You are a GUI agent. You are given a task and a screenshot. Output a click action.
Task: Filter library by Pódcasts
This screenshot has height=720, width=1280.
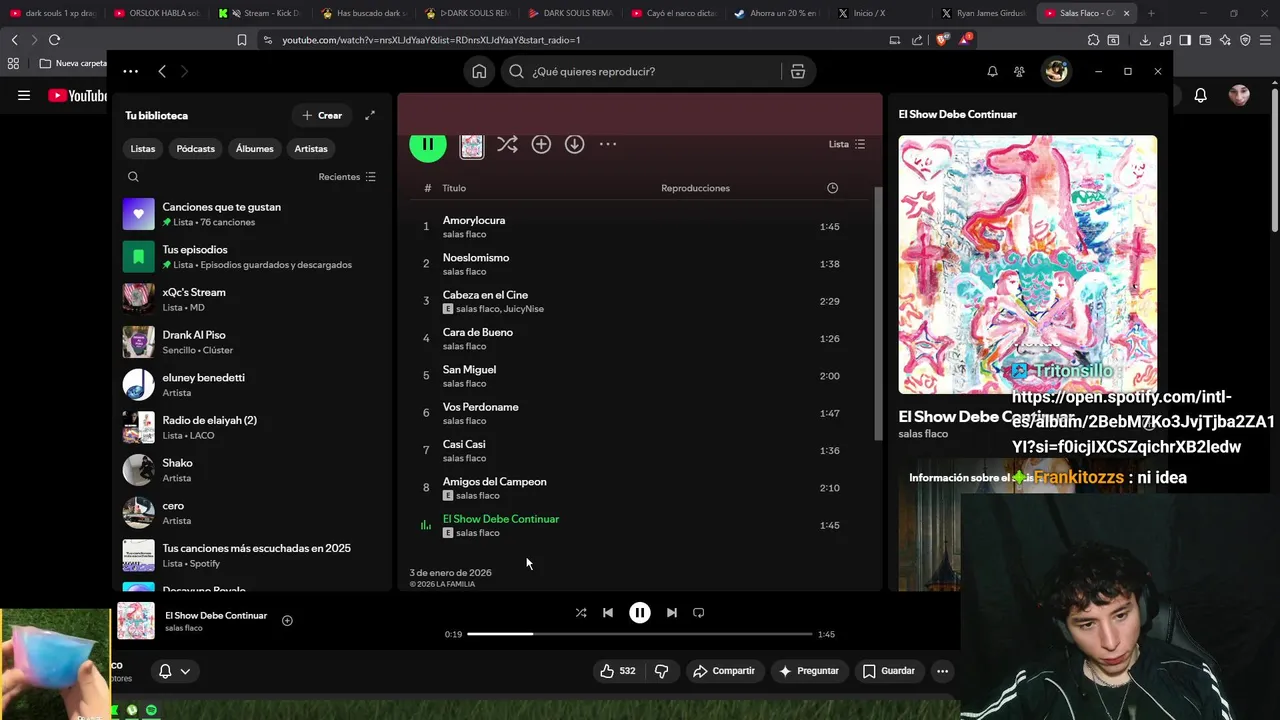point(196,148)
